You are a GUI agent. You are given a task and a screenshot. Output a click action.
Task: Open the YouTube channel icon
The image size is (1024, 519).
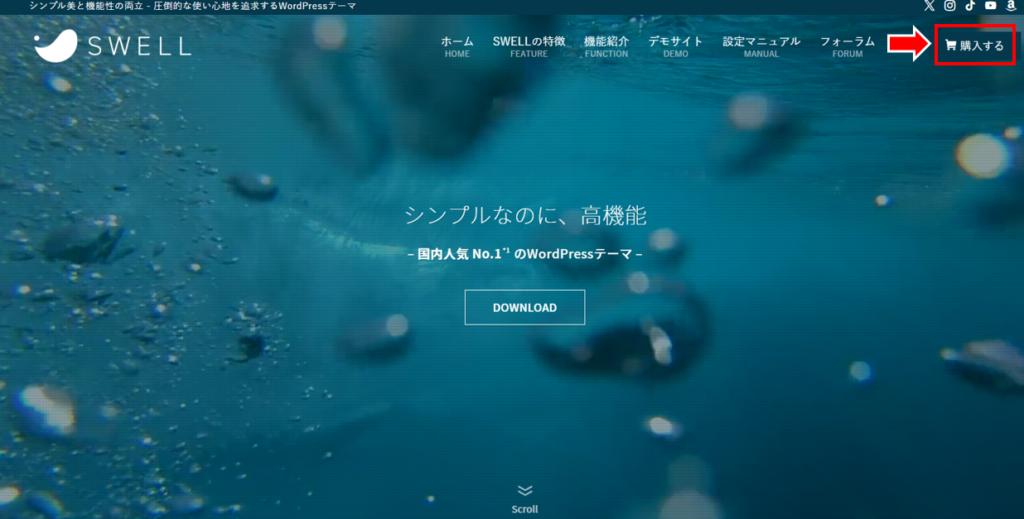(990, 6)
